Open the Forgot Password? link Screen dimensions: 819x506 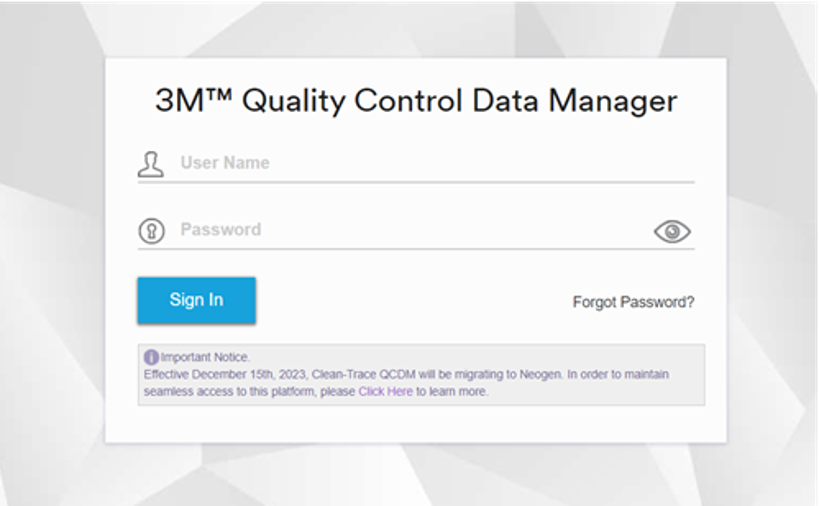(633, 301)
